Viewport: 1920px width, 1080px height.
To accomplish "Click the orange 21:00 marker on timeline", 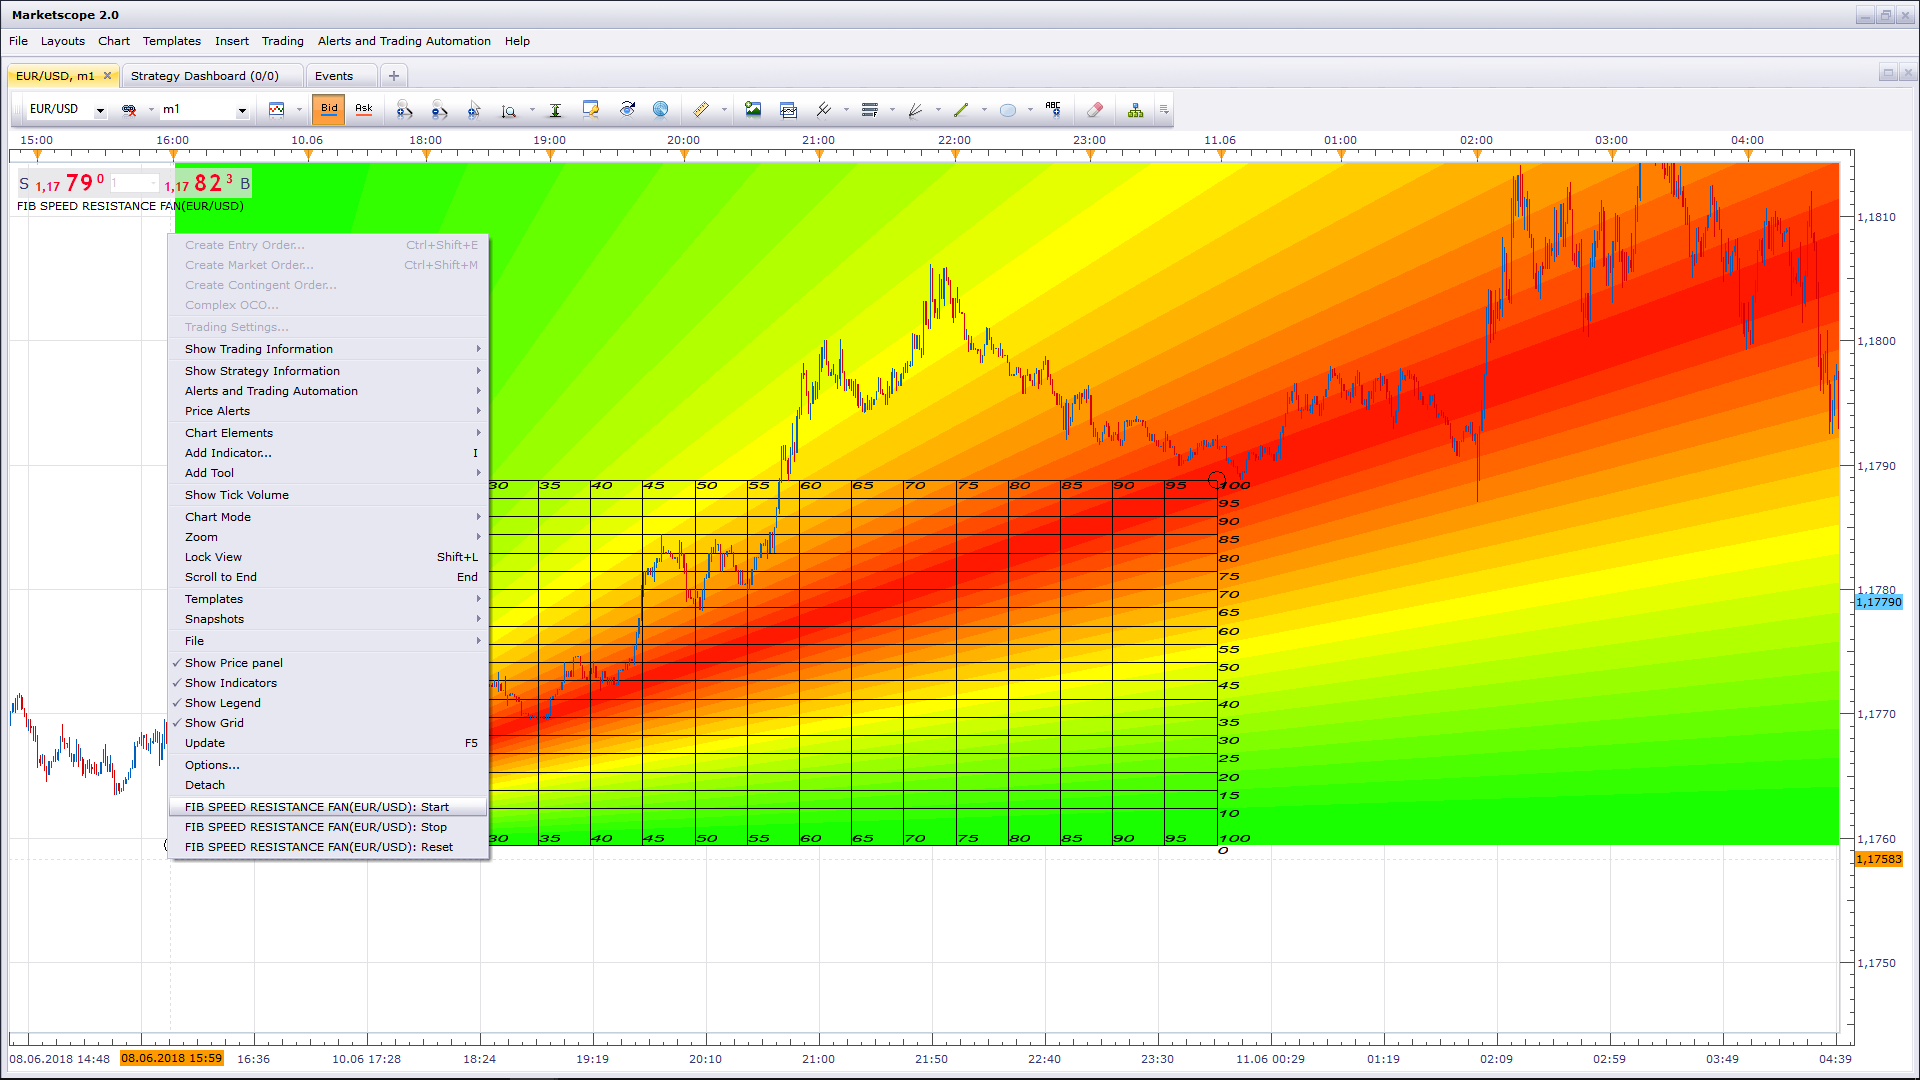I will [819, 155].
